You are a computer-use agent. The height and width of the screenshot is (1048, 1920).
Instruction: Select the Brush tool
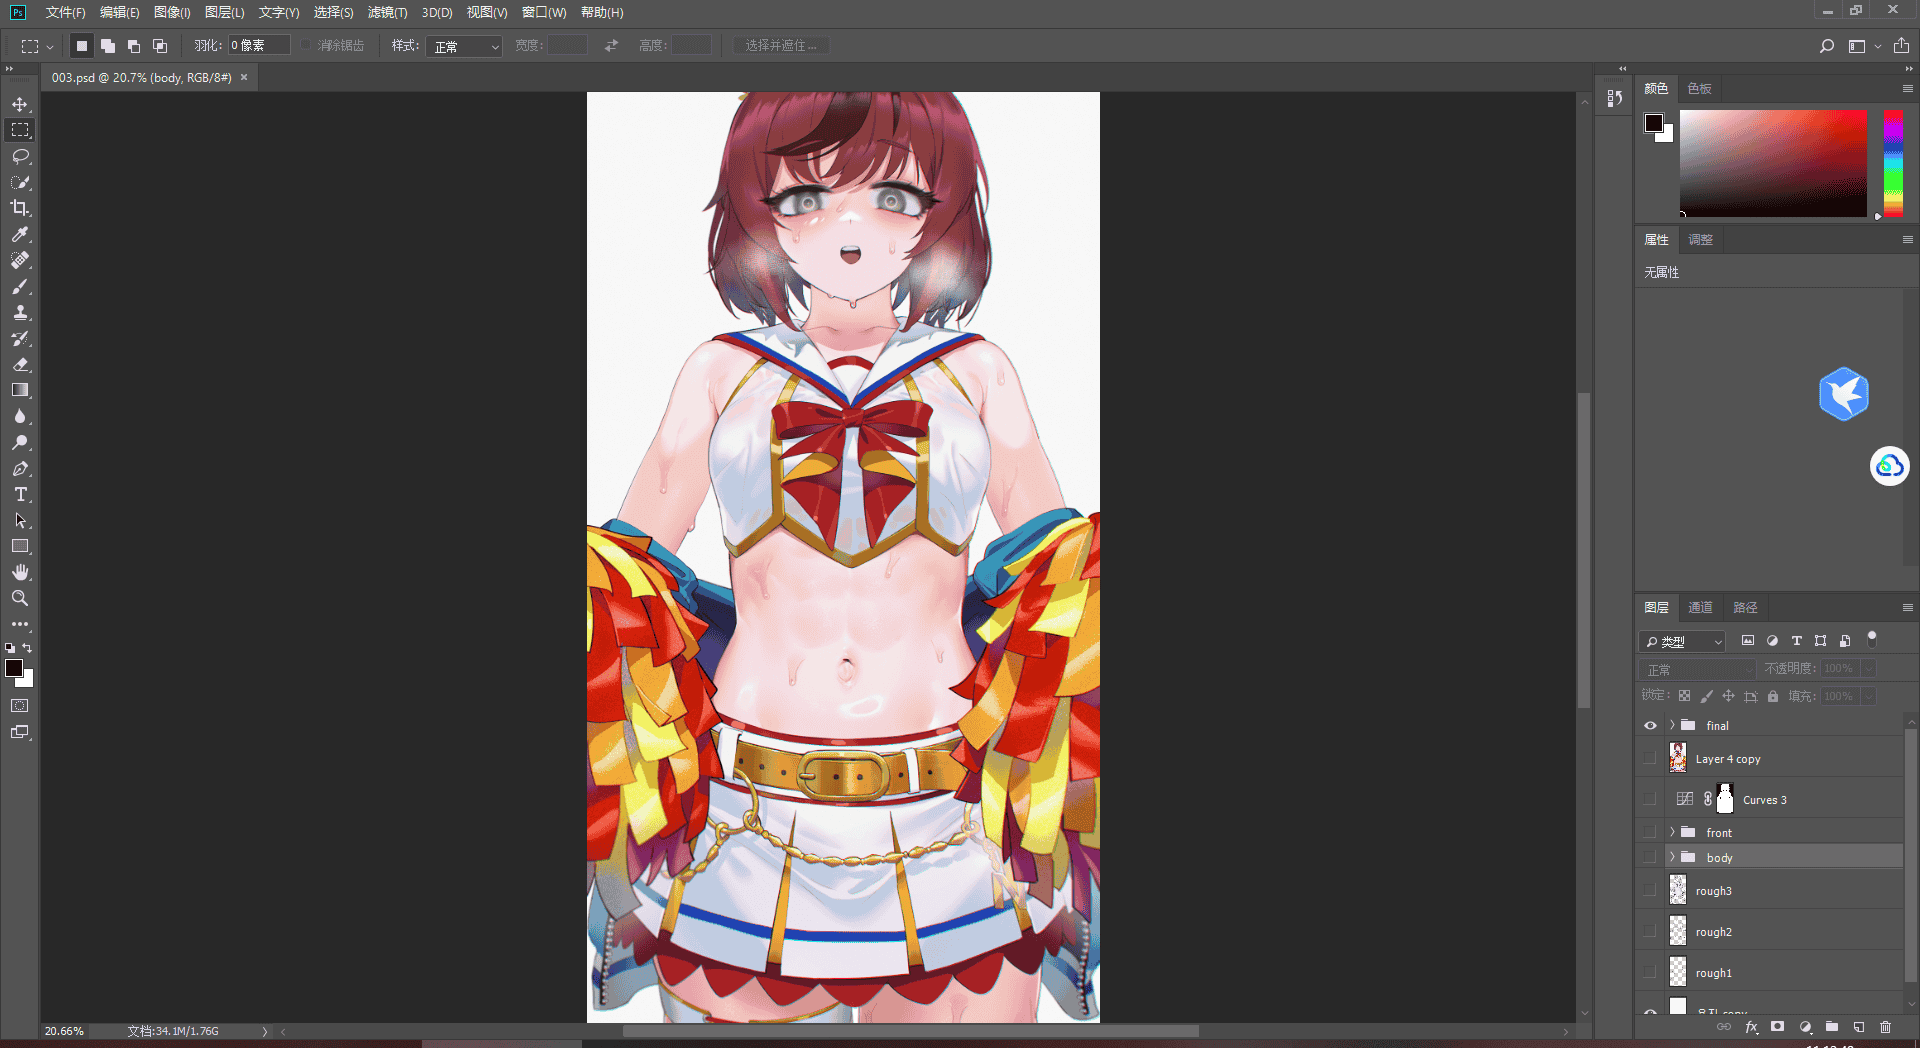20,286
